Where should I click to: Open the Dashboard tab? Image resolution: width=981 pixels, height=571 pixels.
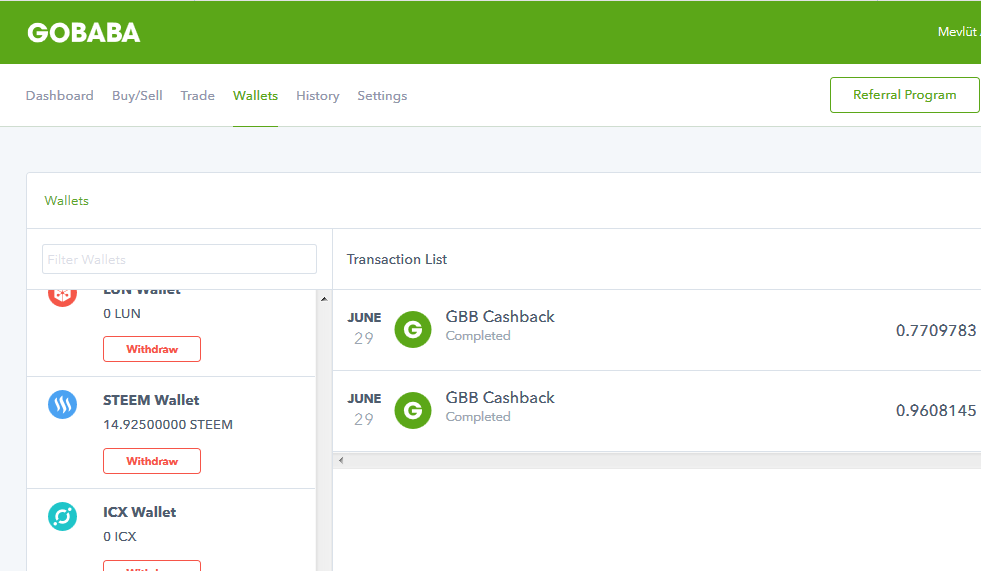pos(59,96)
